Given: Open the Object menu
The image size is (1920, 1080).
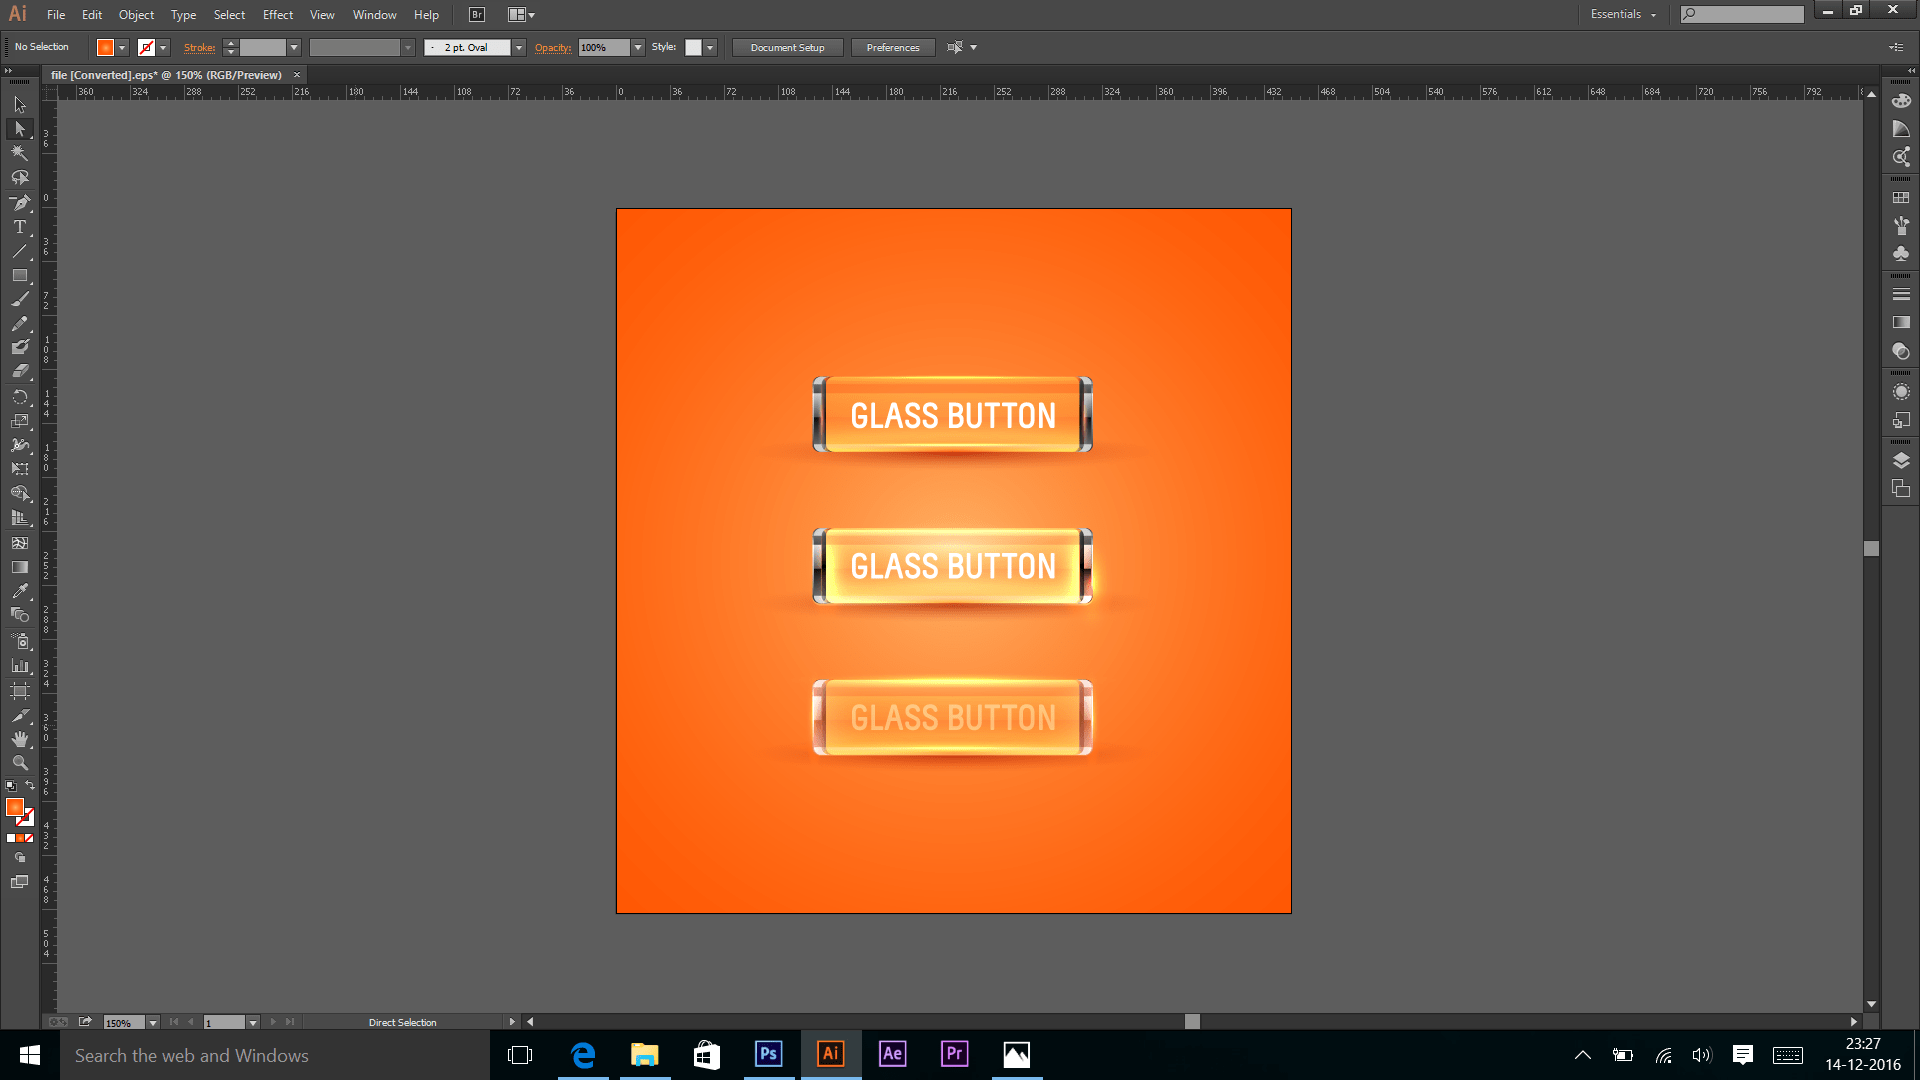Looking at the screenshot, I should coord(136,15).
